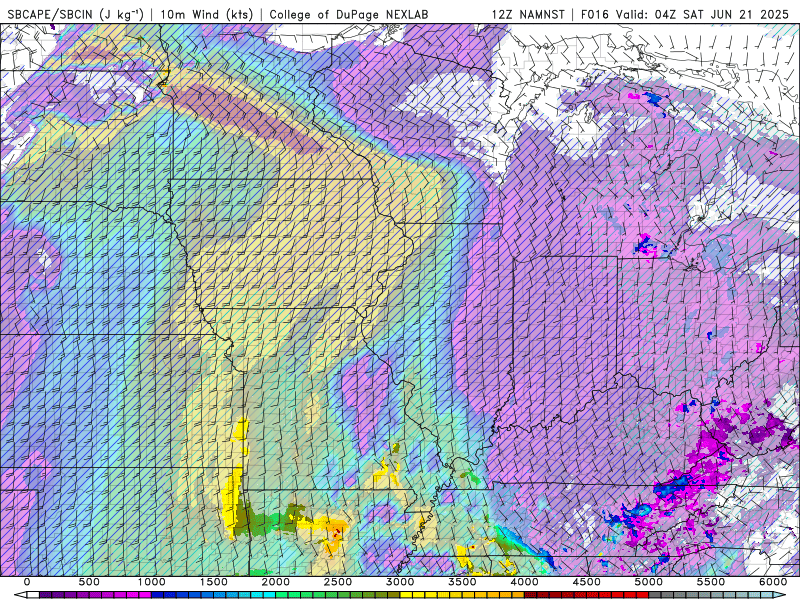Click the 5500 tick label on the color scale
Viewport: 800px width, 600px height.
[x=711, y=582]
